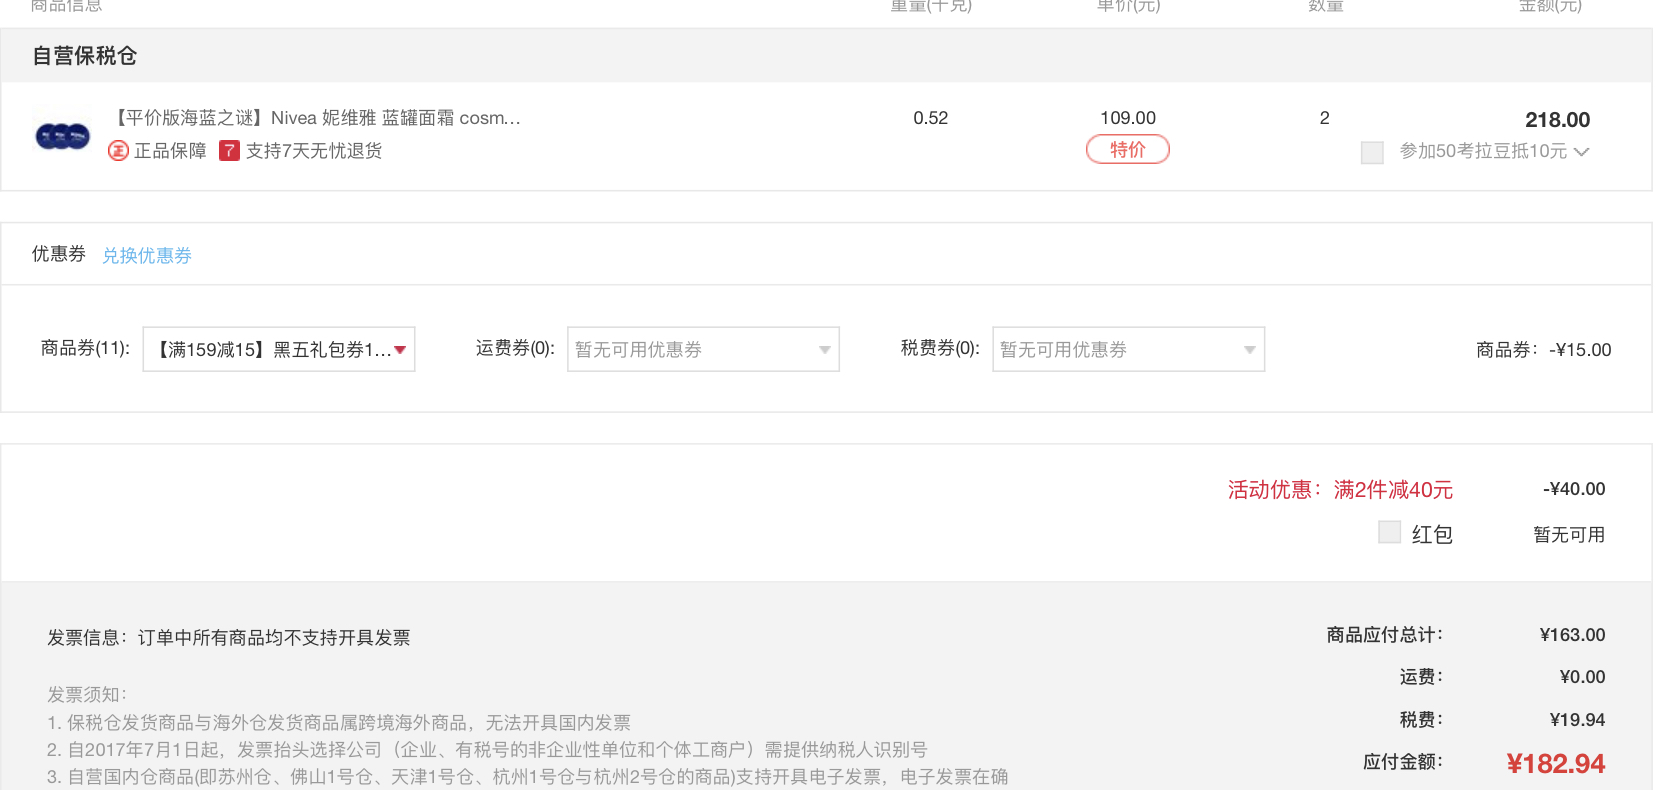Open the 税费券 tax coupon dropdown
Viewport: 1668px width, 790px height.
point(1128,350)
